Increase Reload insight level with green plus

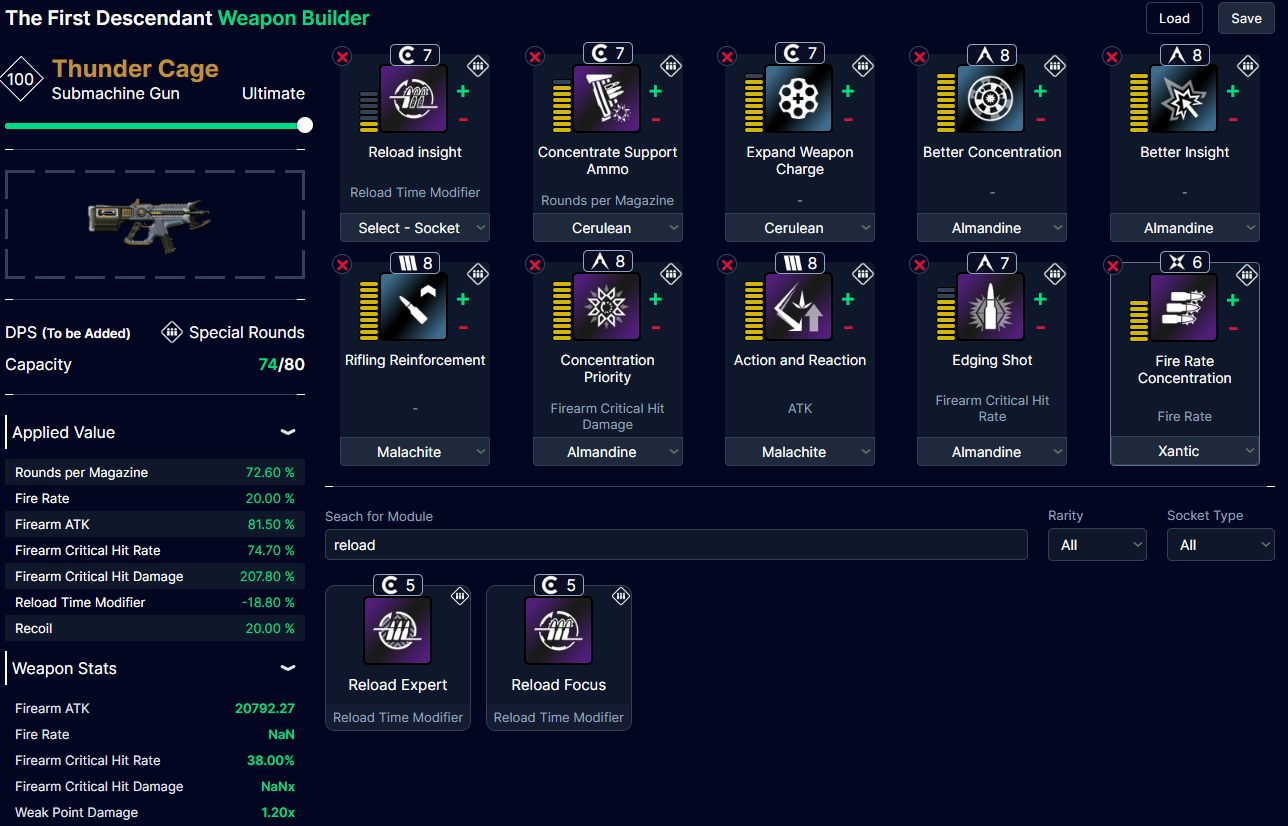click(463, 91)
